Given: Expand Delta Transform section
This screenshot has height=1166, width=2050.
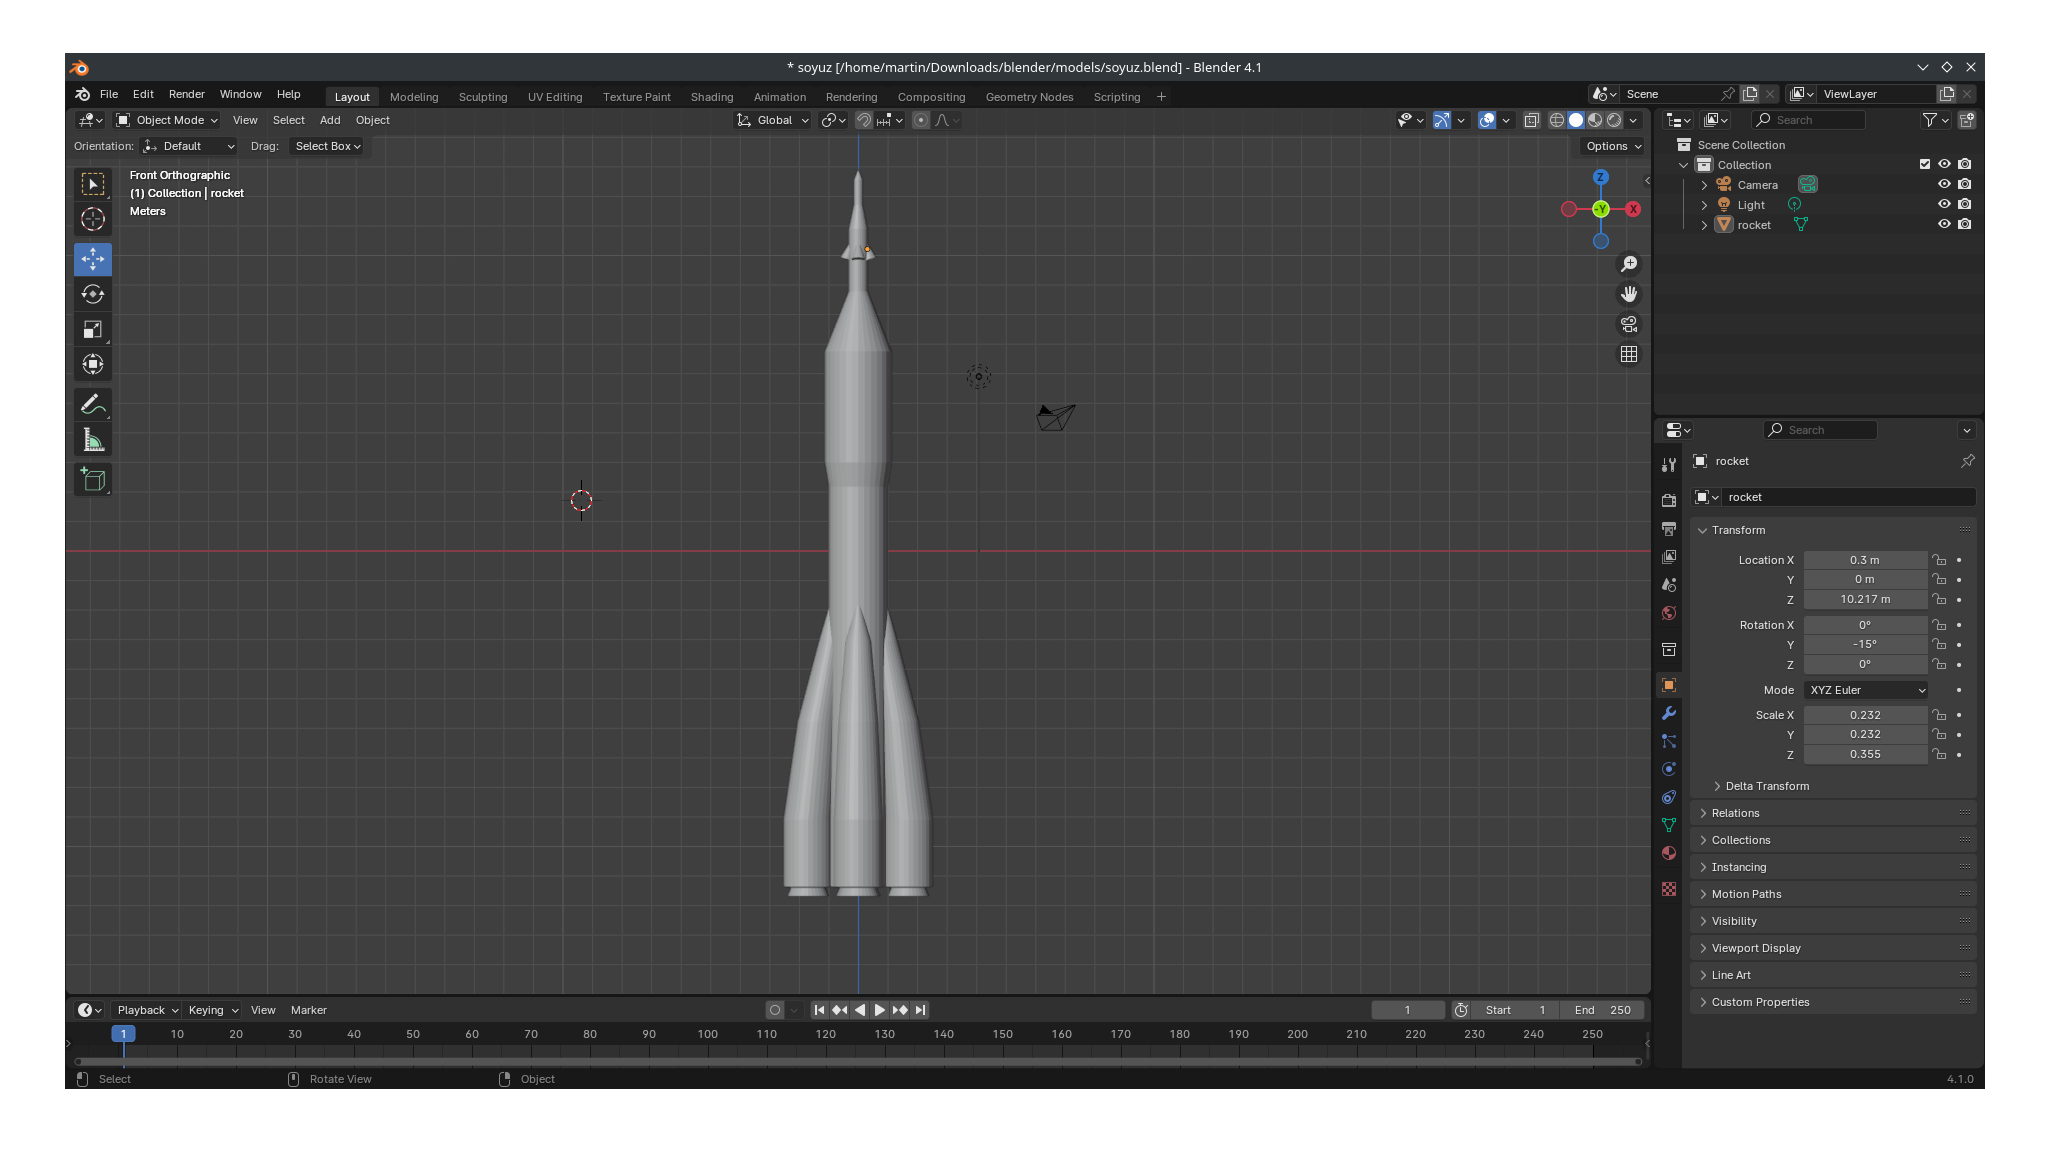Looking at the screenshot, I should 1766,786.
